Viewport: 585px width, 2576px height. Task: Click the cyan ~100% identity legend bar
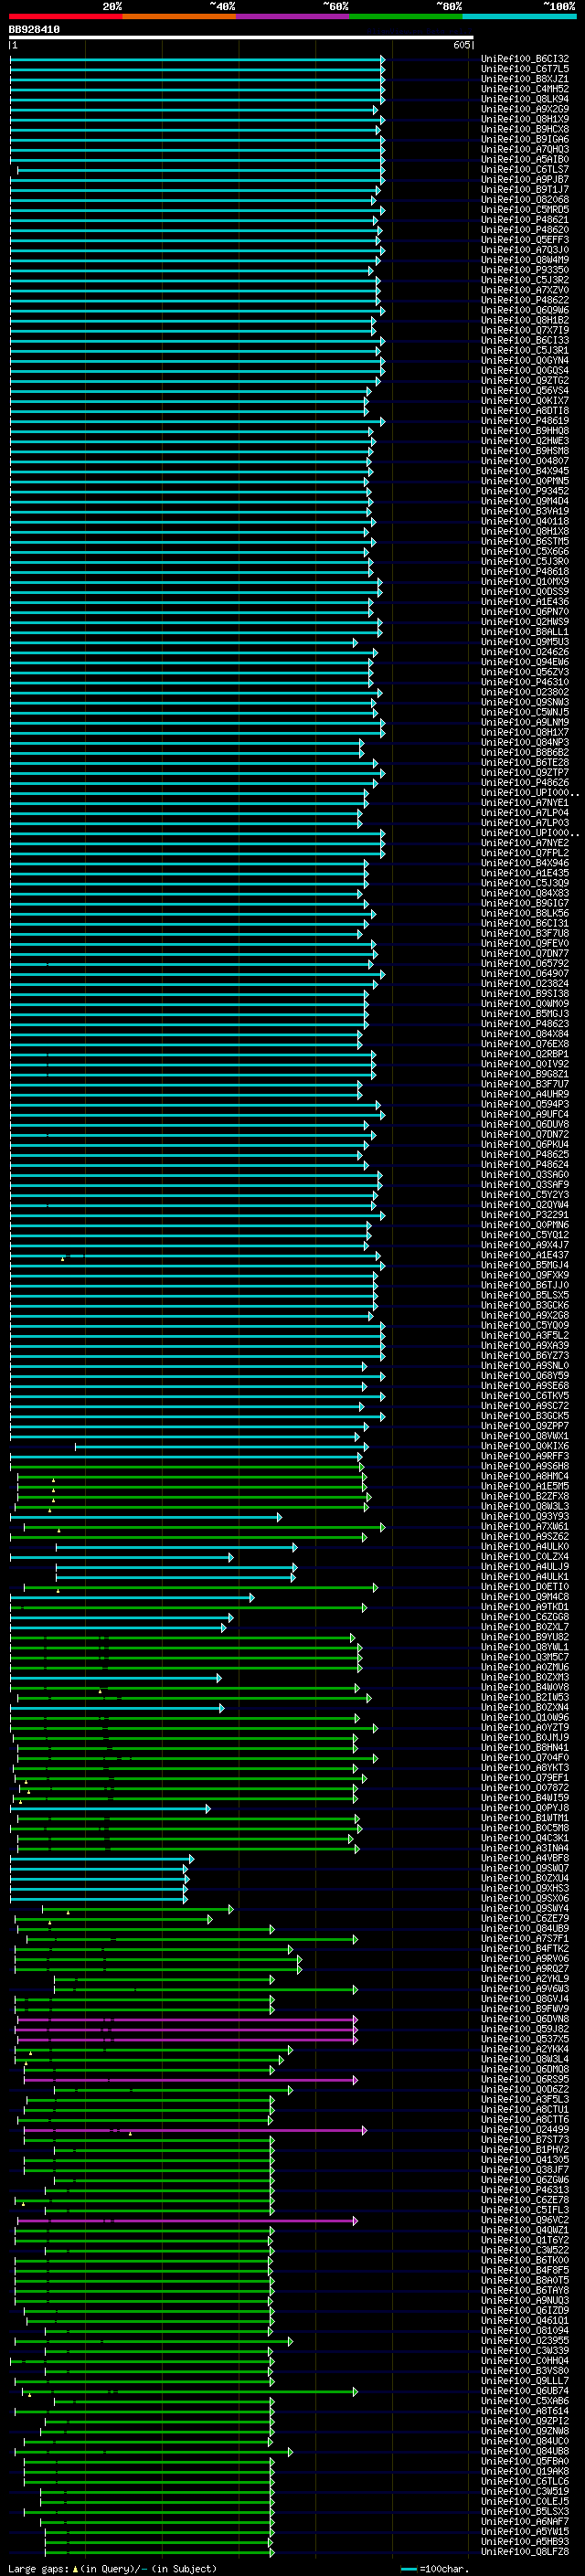(x=518, y=16)
